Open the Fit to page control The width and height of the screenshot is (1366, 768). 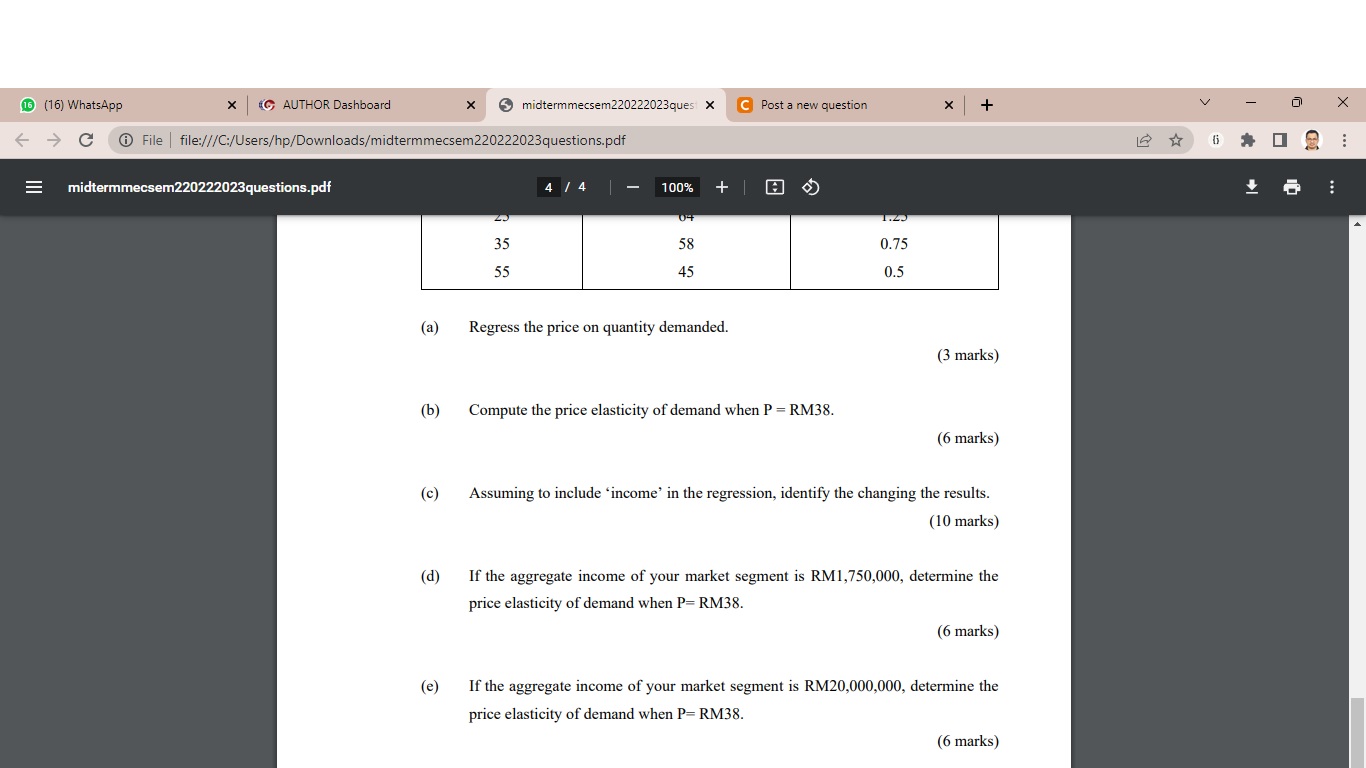(x=774, y=187)
